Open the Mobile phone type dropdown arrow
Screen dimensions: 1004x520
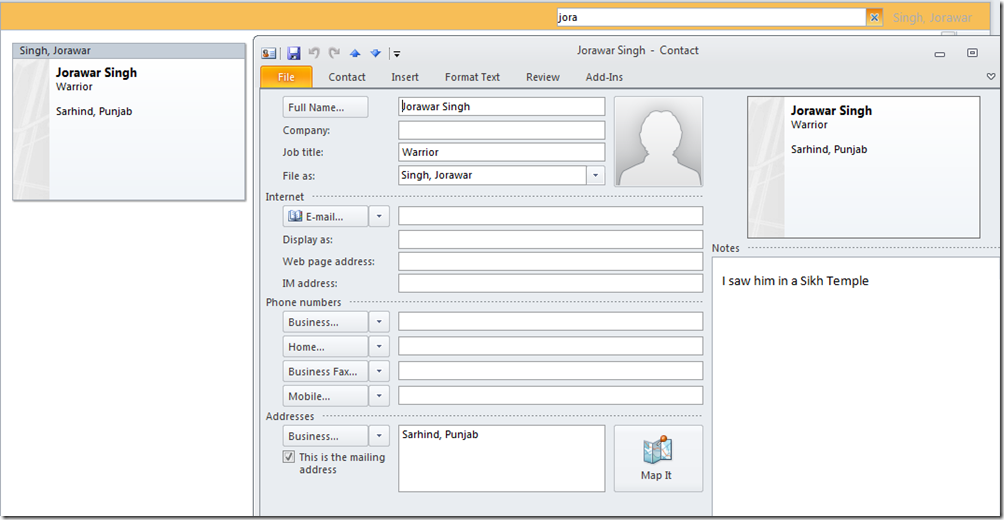click(x=379, y=396)
